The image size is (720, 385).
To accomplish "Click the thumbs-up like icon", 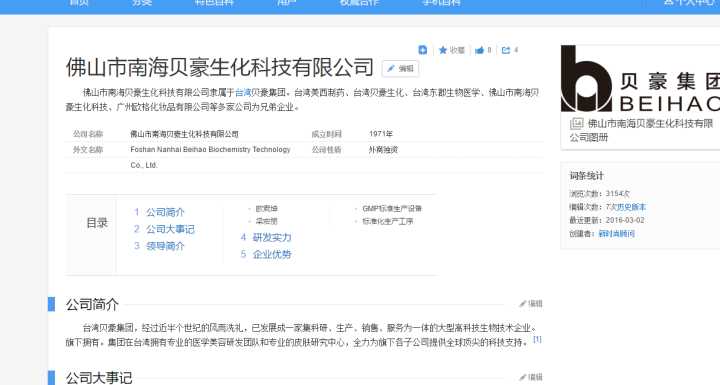I will click(x=479, y=50).
